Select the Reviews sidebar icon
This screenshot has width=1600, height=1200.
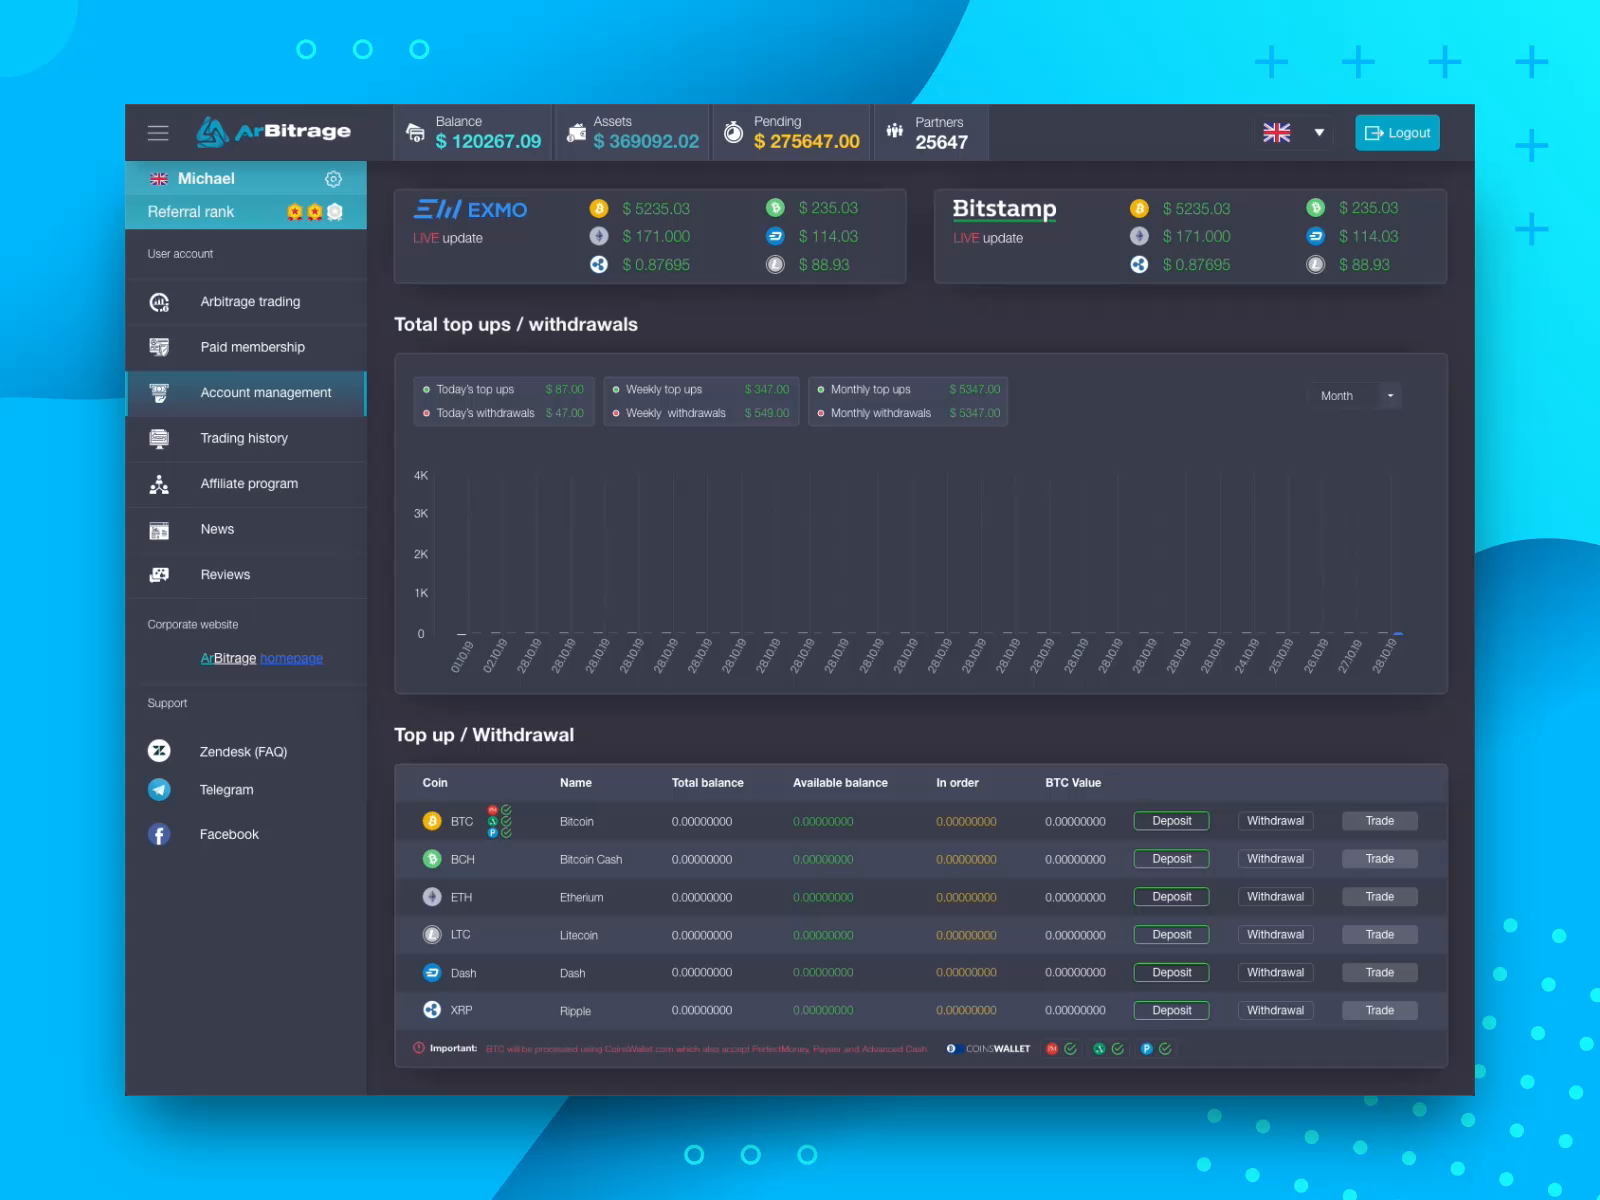[x=158, y=575]
